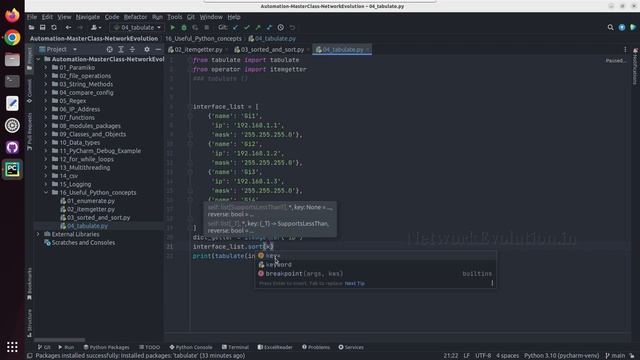The image size is (640, 360).
Task: Toggle the Pull Requests side panel
Action: [x=29, y=131]
